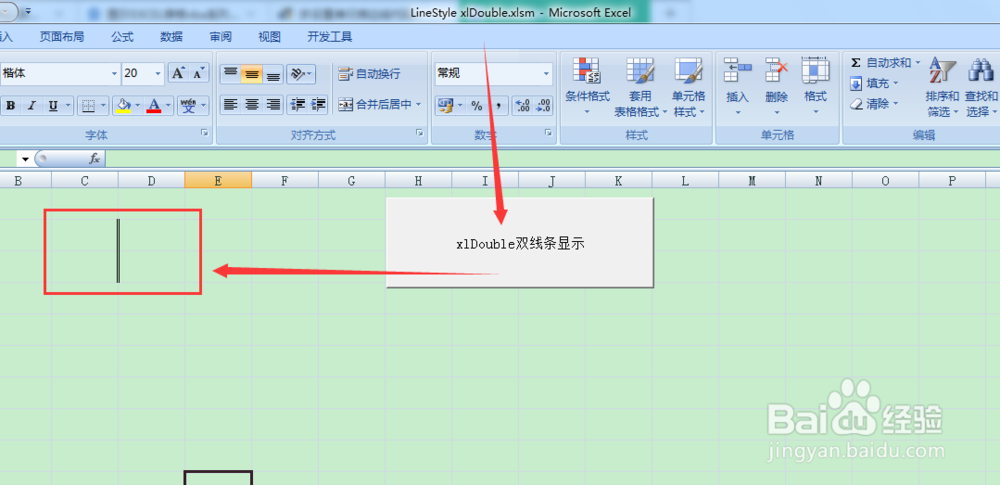Open 清除 clear dropdown

[874, 103]
